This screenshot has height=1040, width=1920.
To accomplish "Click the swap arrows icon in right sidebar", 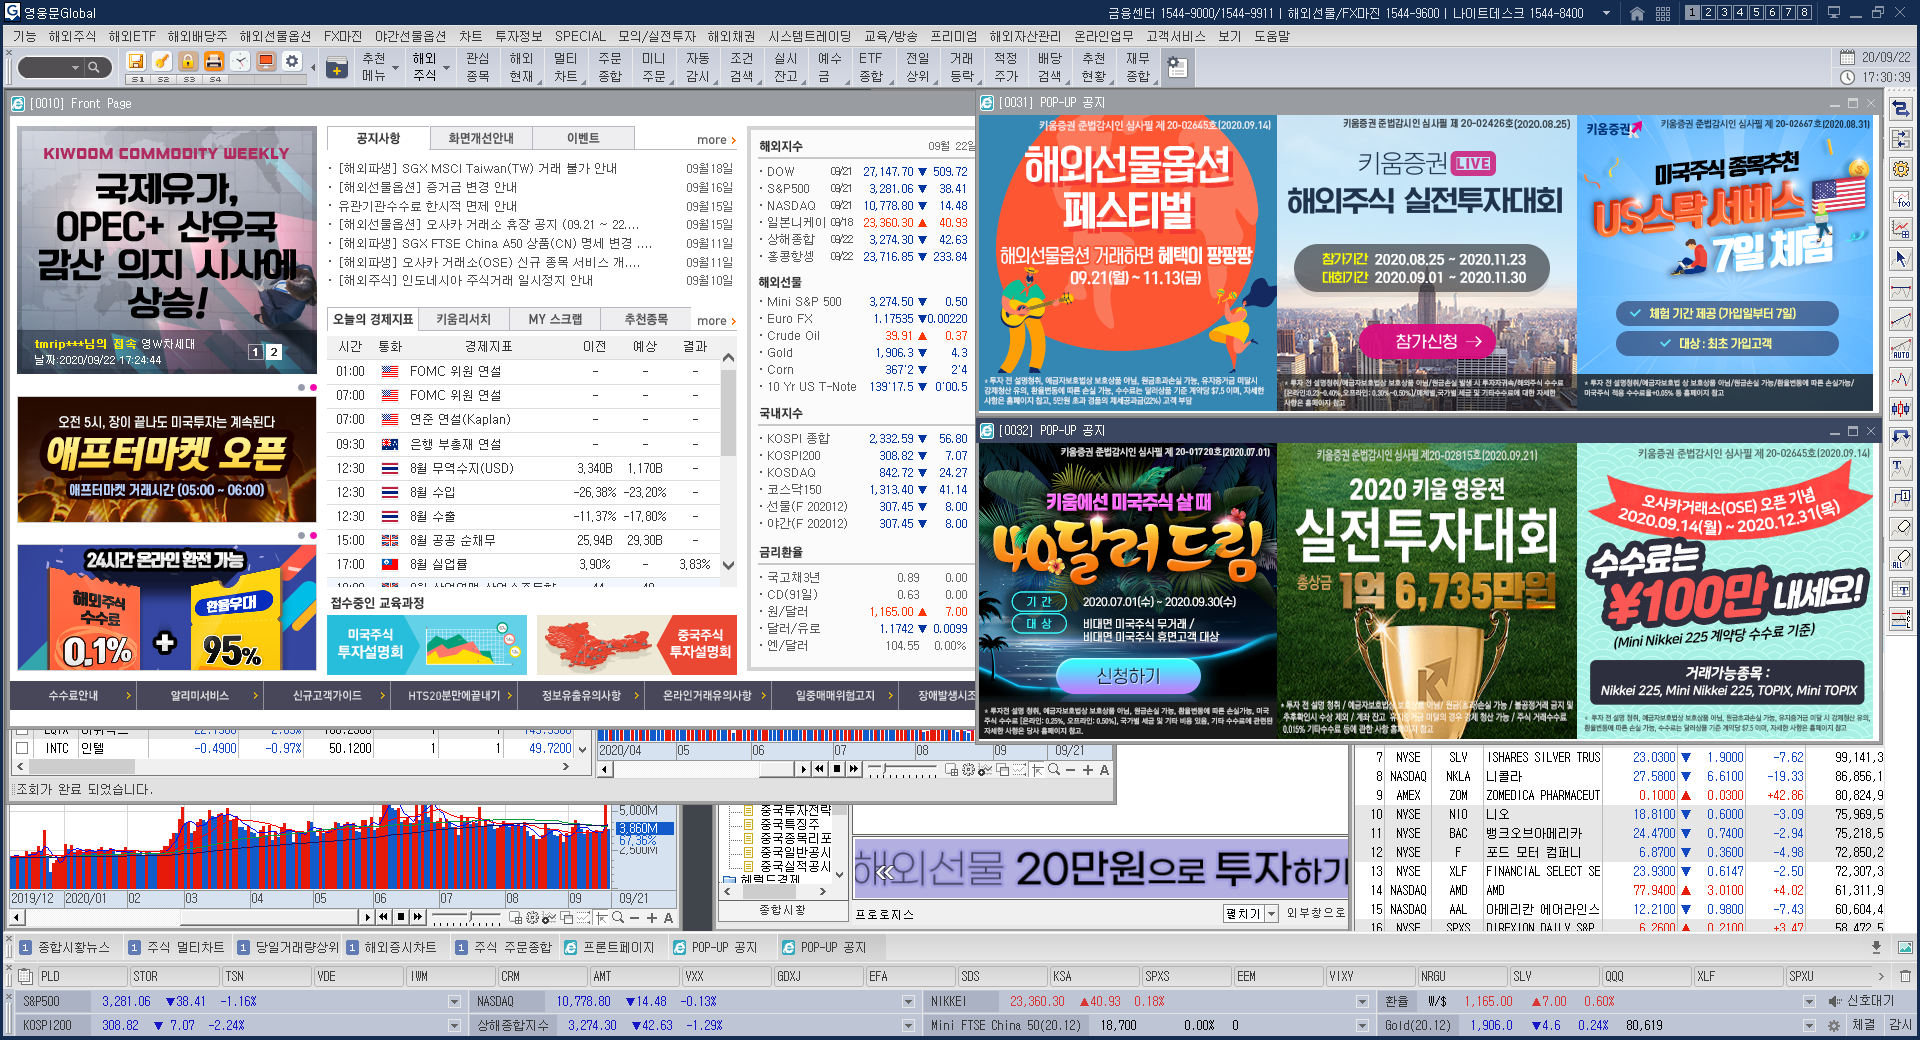I will click(x=1901, y=109).
